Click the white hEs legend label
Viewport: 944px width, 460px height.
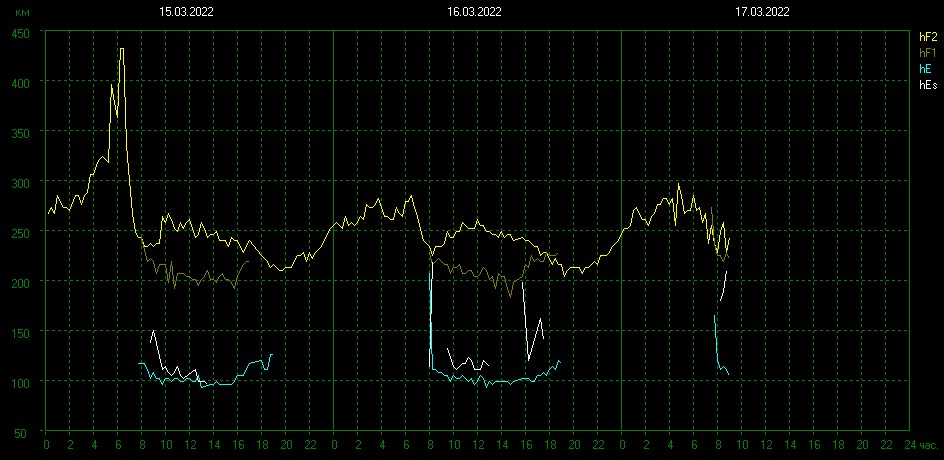pyautogui.click(x=927, y=86)
